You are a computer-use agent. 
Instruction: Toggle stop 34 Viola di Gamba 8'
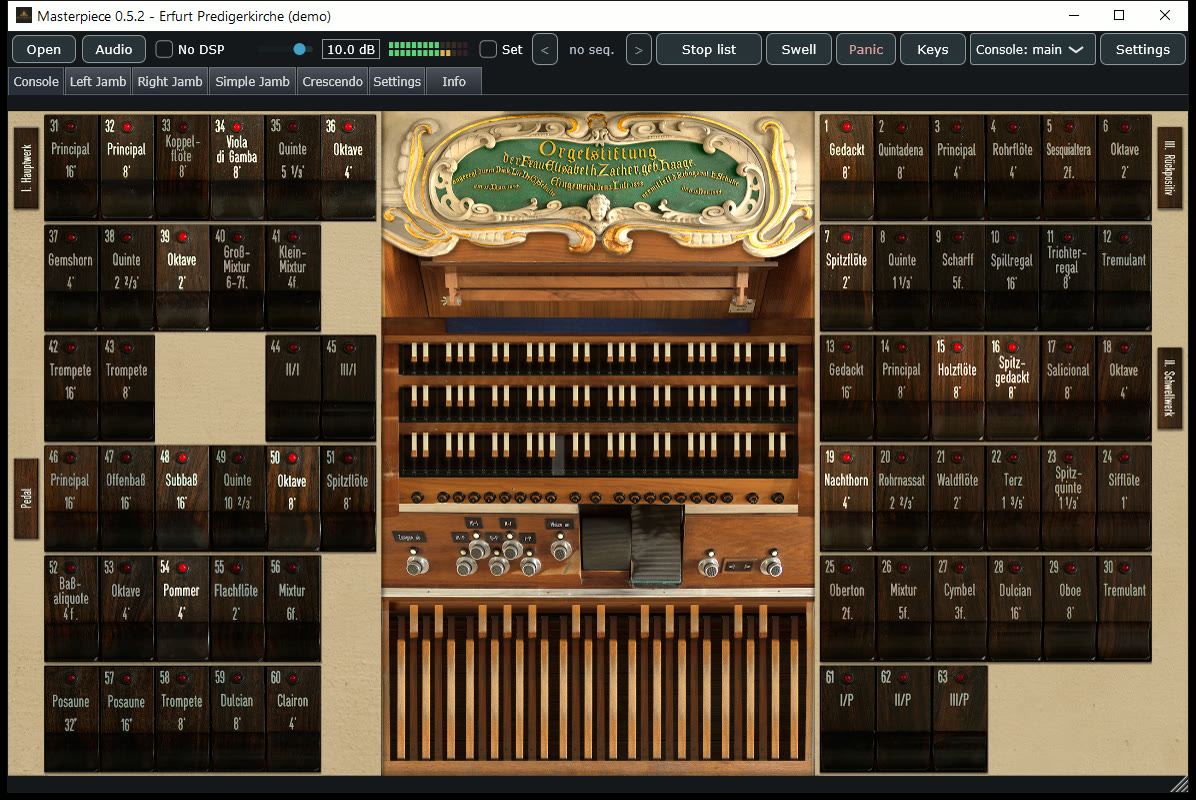237,168
